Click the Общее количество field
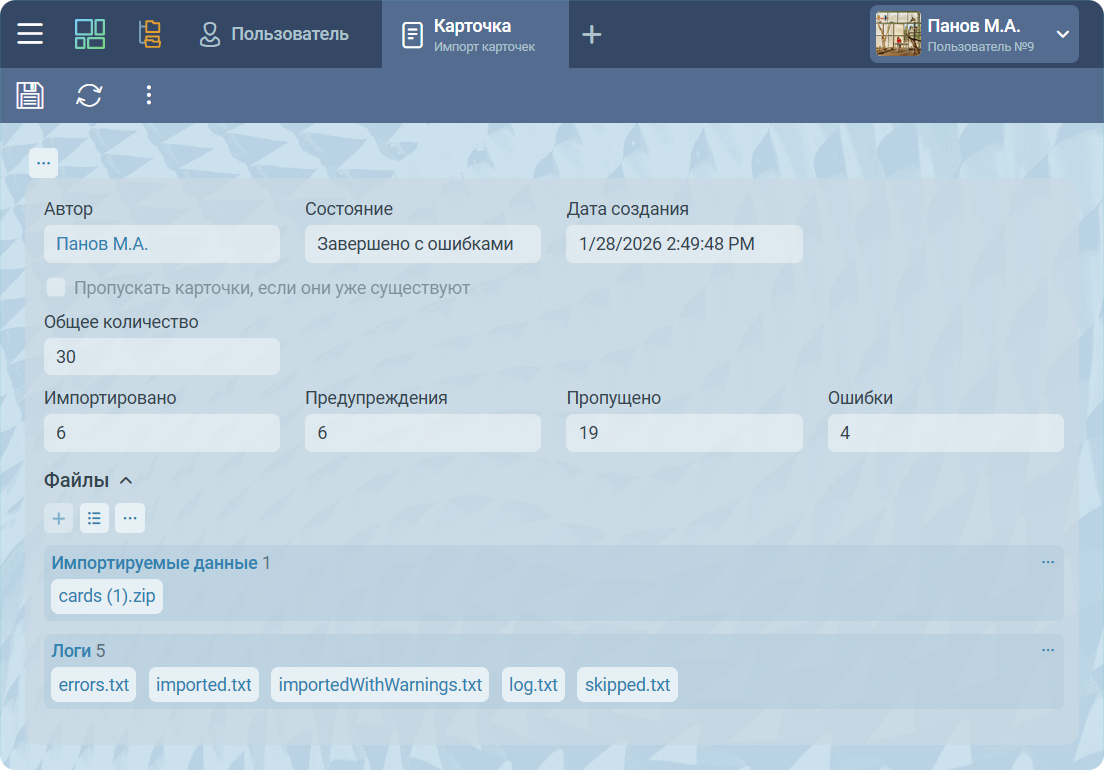This screenshot has height=770, width=1104. point(161,357)
